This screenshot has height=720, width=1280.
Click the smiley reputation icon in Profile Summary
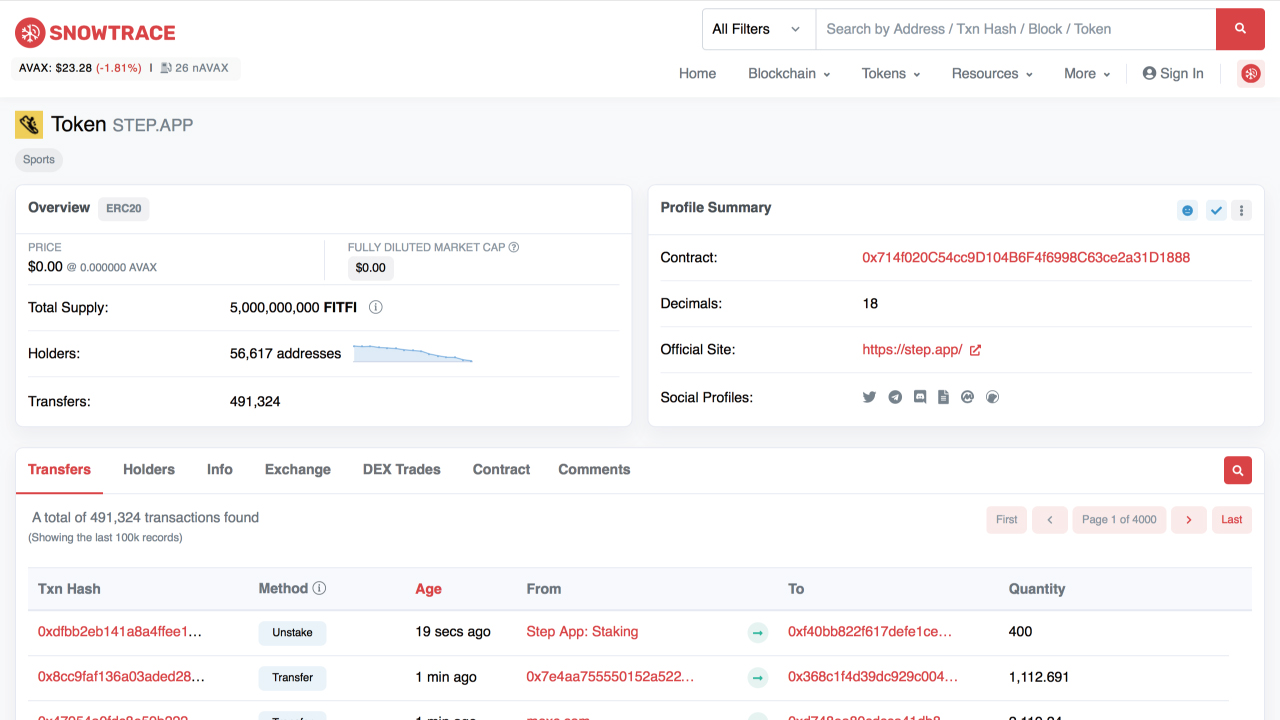pos(1188,210)
